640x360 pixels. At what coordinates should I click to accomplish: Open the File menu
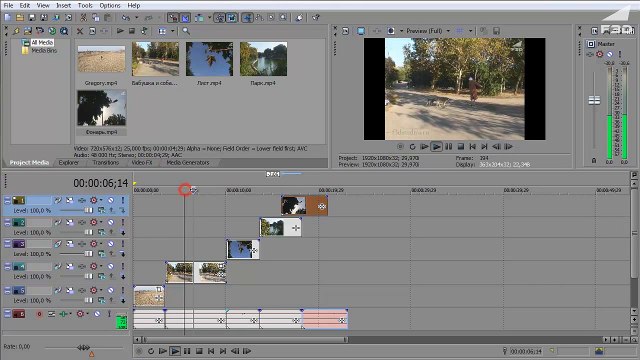[x=8, y=5]
